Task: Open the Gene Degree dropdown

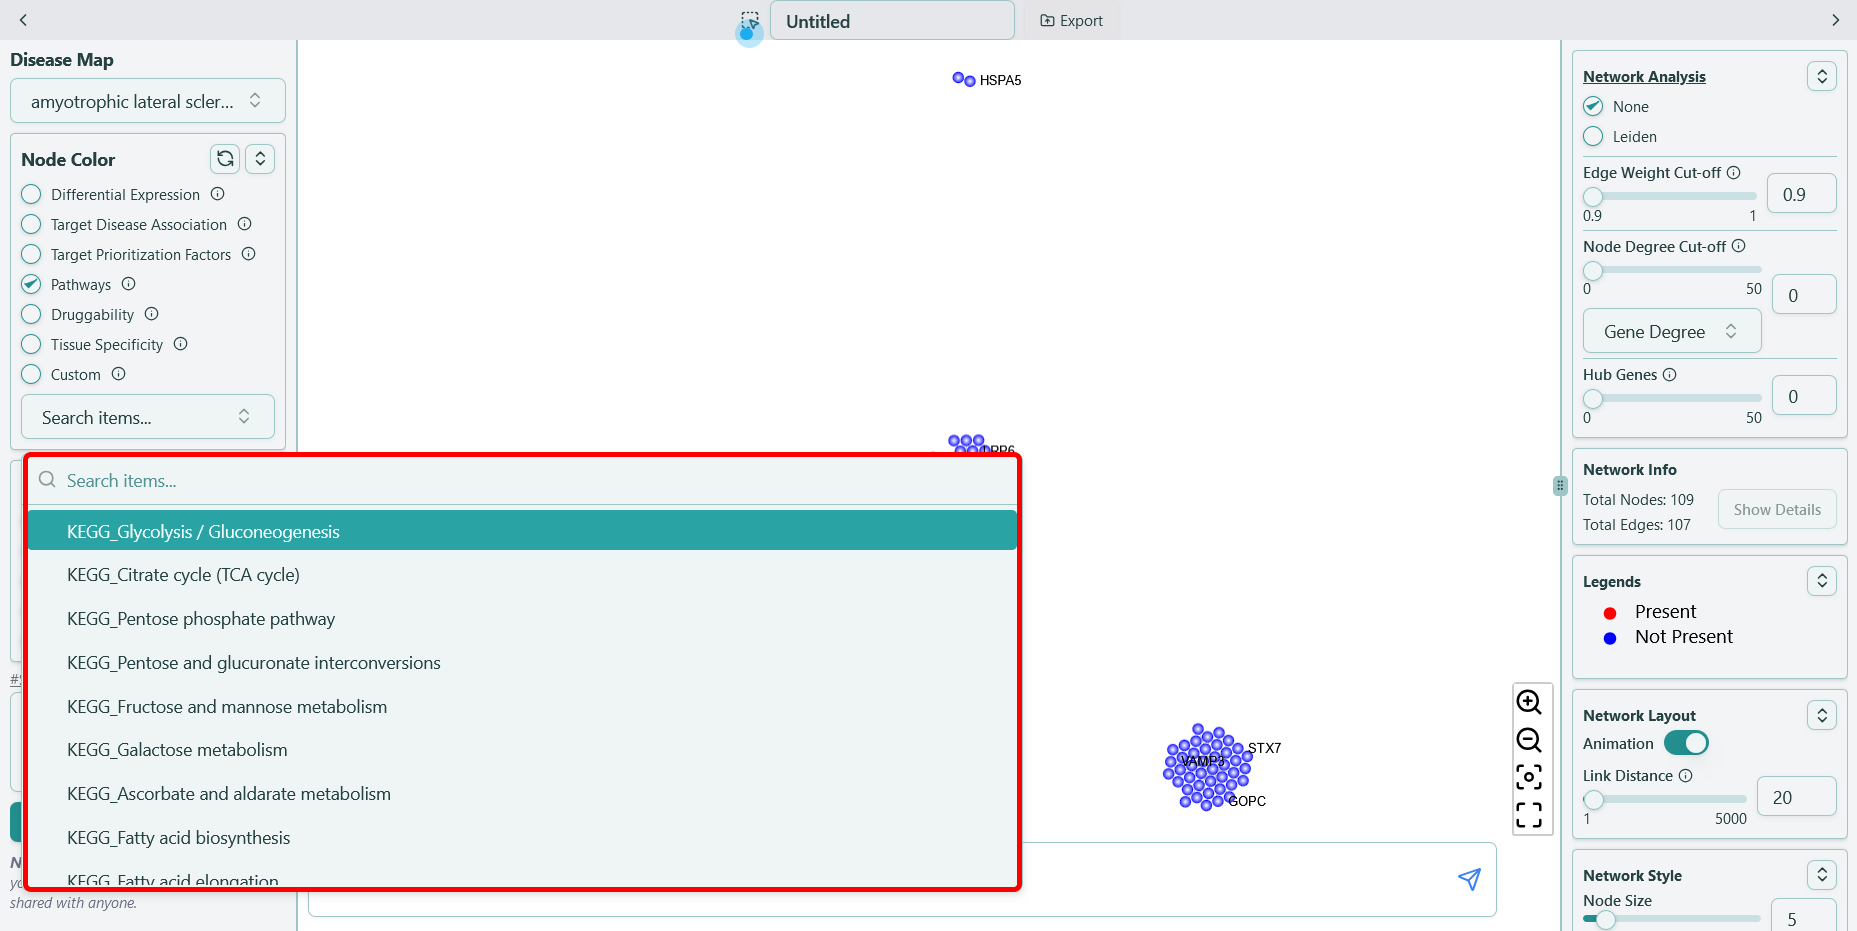Action: pyautogui.click(x=1671, y=332)
